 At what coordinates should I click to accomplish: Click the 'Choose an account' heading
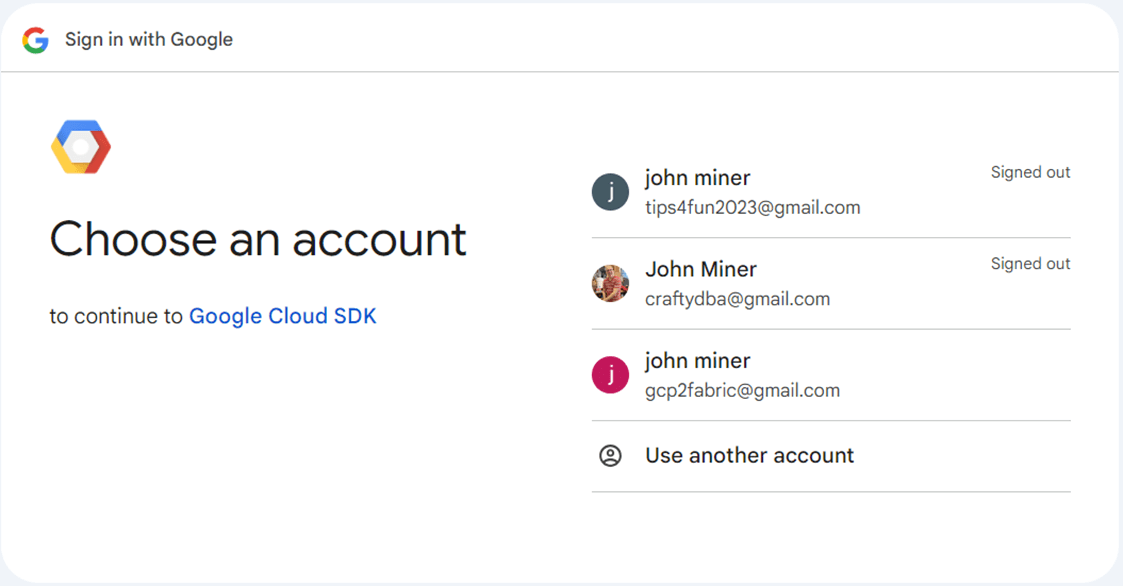point(258,239)
